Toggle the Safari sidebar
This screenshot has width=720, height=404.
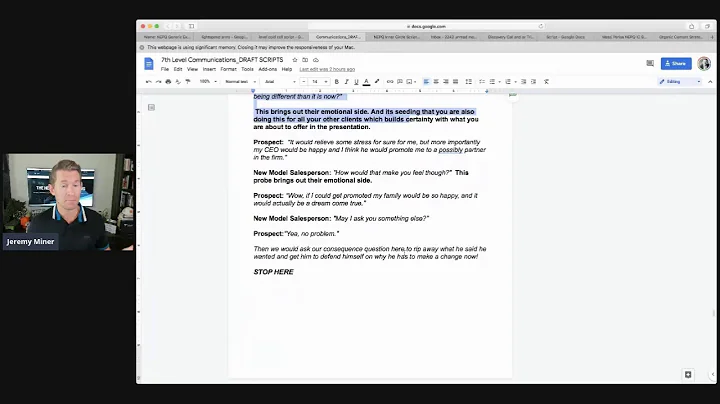(191, 26)
